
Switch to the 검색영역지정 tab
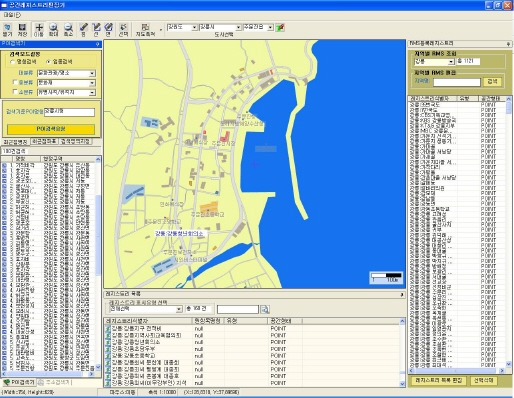[76, 142]
